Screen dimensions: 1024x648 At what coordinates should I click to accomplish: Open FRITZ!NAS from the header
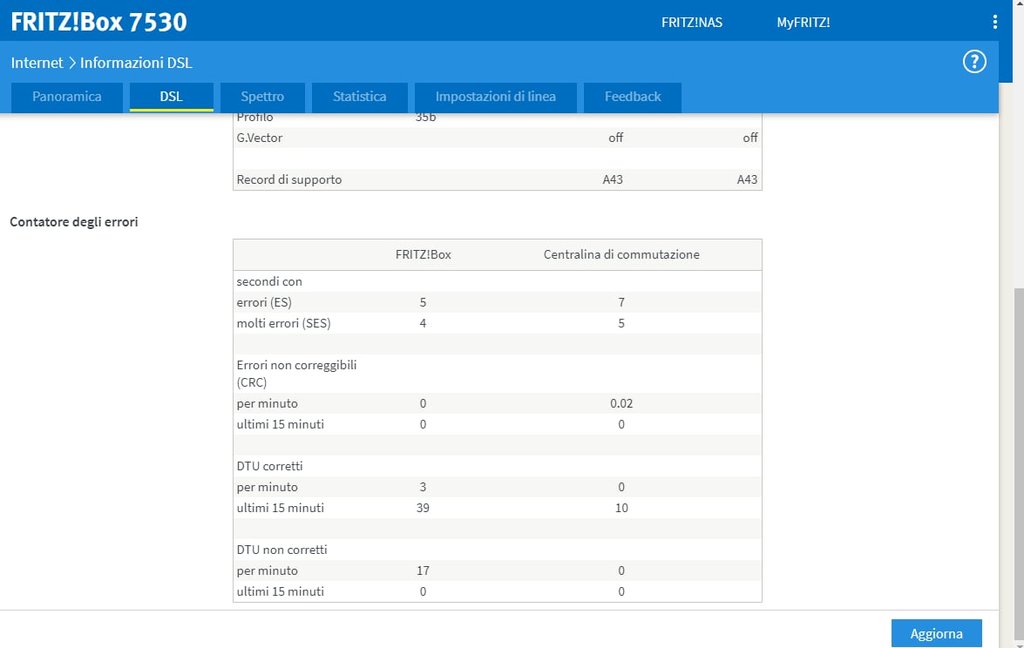691,22
